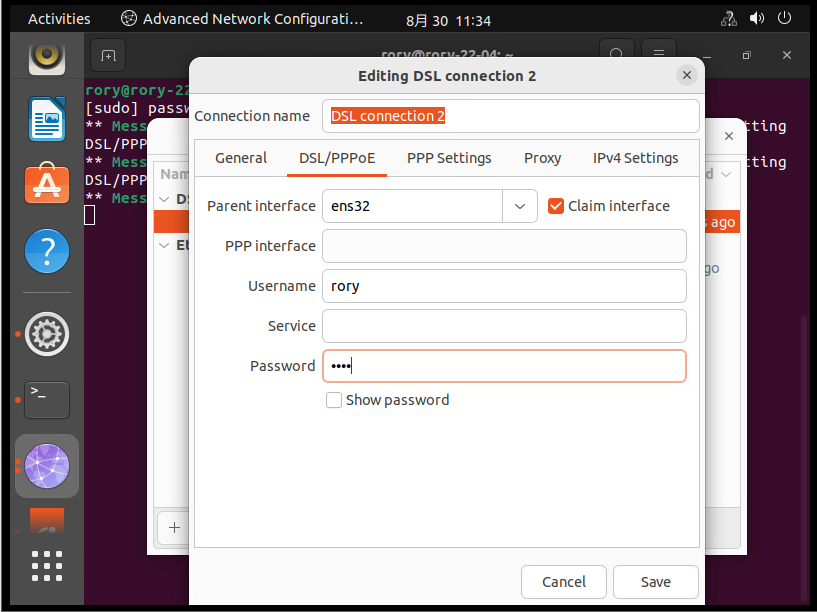This screenshot has height=612, width=817.
Task: Open the IPv4 Settings tab
Action: tap(635, 158)
